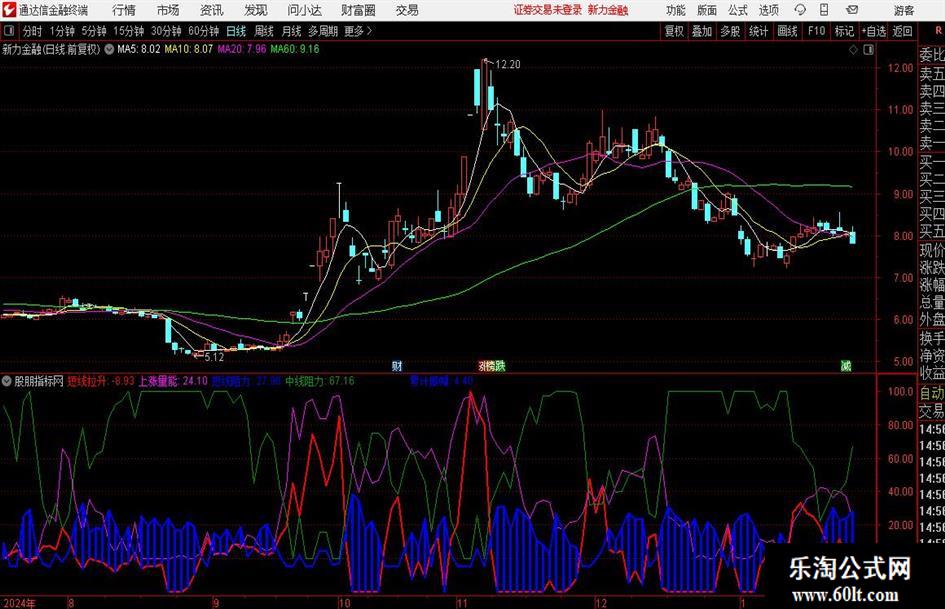The height and width of the screenshot is (609, 945).
Task: Open the mobile phone icon
Action: coord(824,10)
